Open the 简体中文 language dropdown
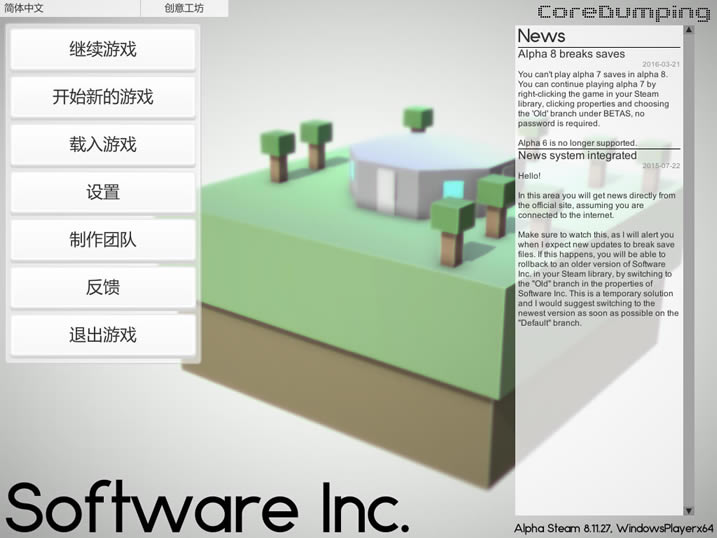Viewport: 717px width, 538px height. tap(70, 8)
